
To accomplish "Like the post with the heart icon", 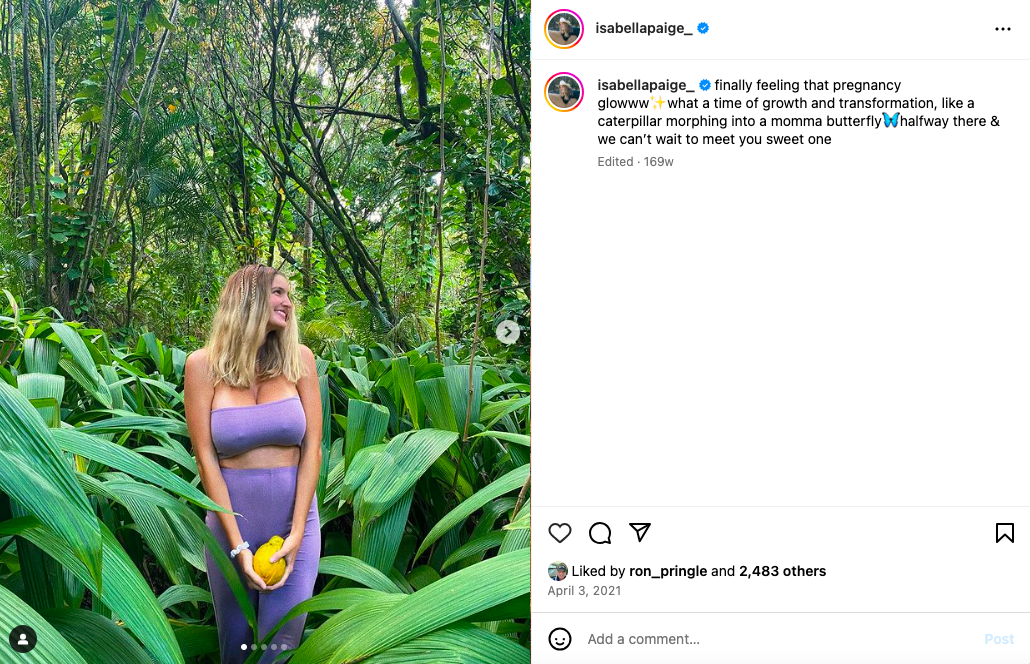I will coord(560,533).
